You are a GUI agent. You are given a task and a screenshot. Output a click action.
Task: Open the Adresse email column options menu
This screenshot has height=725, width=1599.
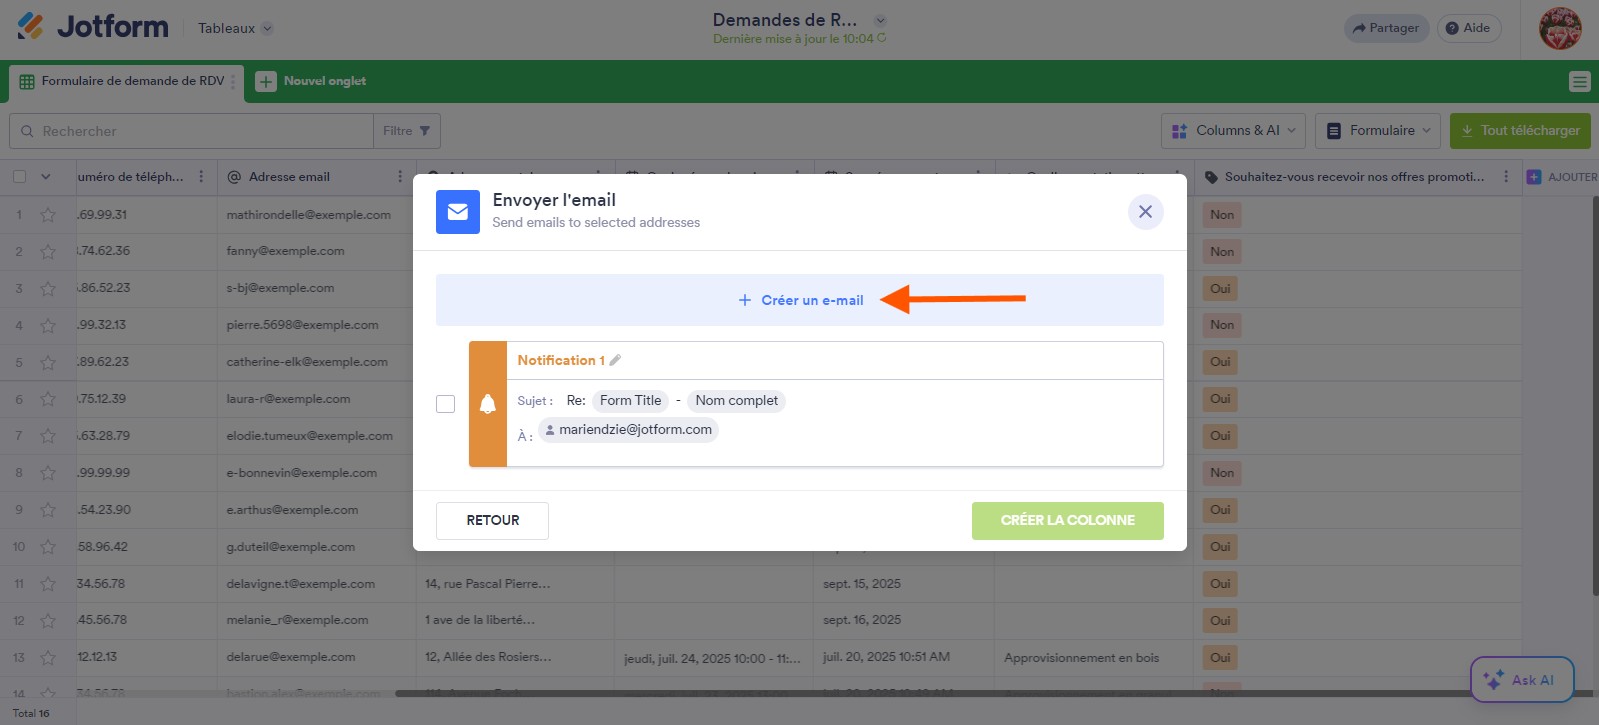pos(400,177)
